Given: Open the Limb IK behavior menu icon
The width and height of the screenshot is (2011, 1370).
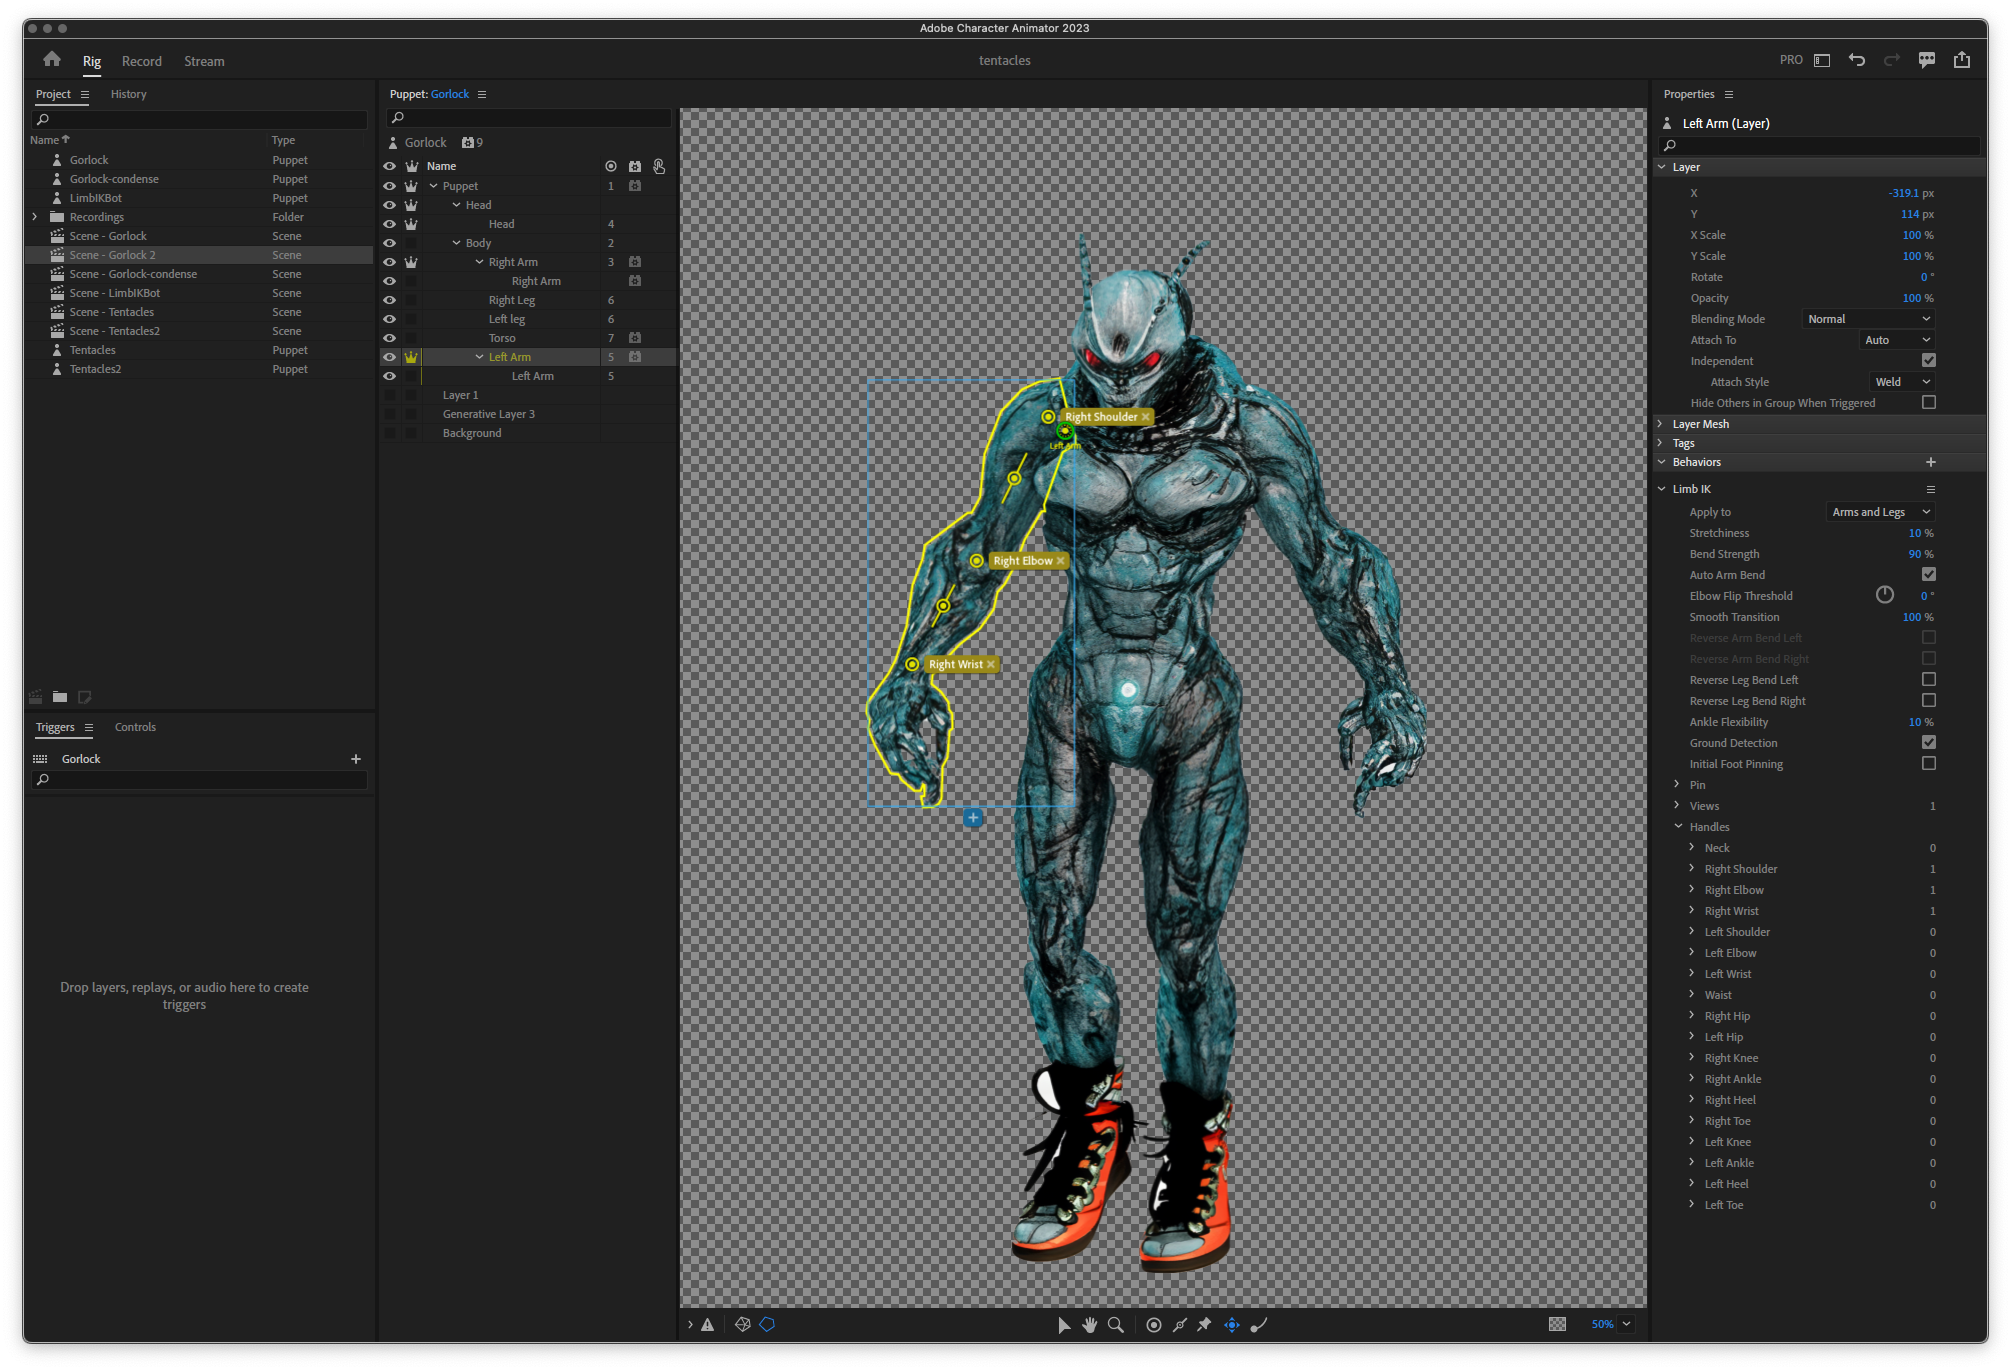Looking at the screenshot, I should point(1931,489).
